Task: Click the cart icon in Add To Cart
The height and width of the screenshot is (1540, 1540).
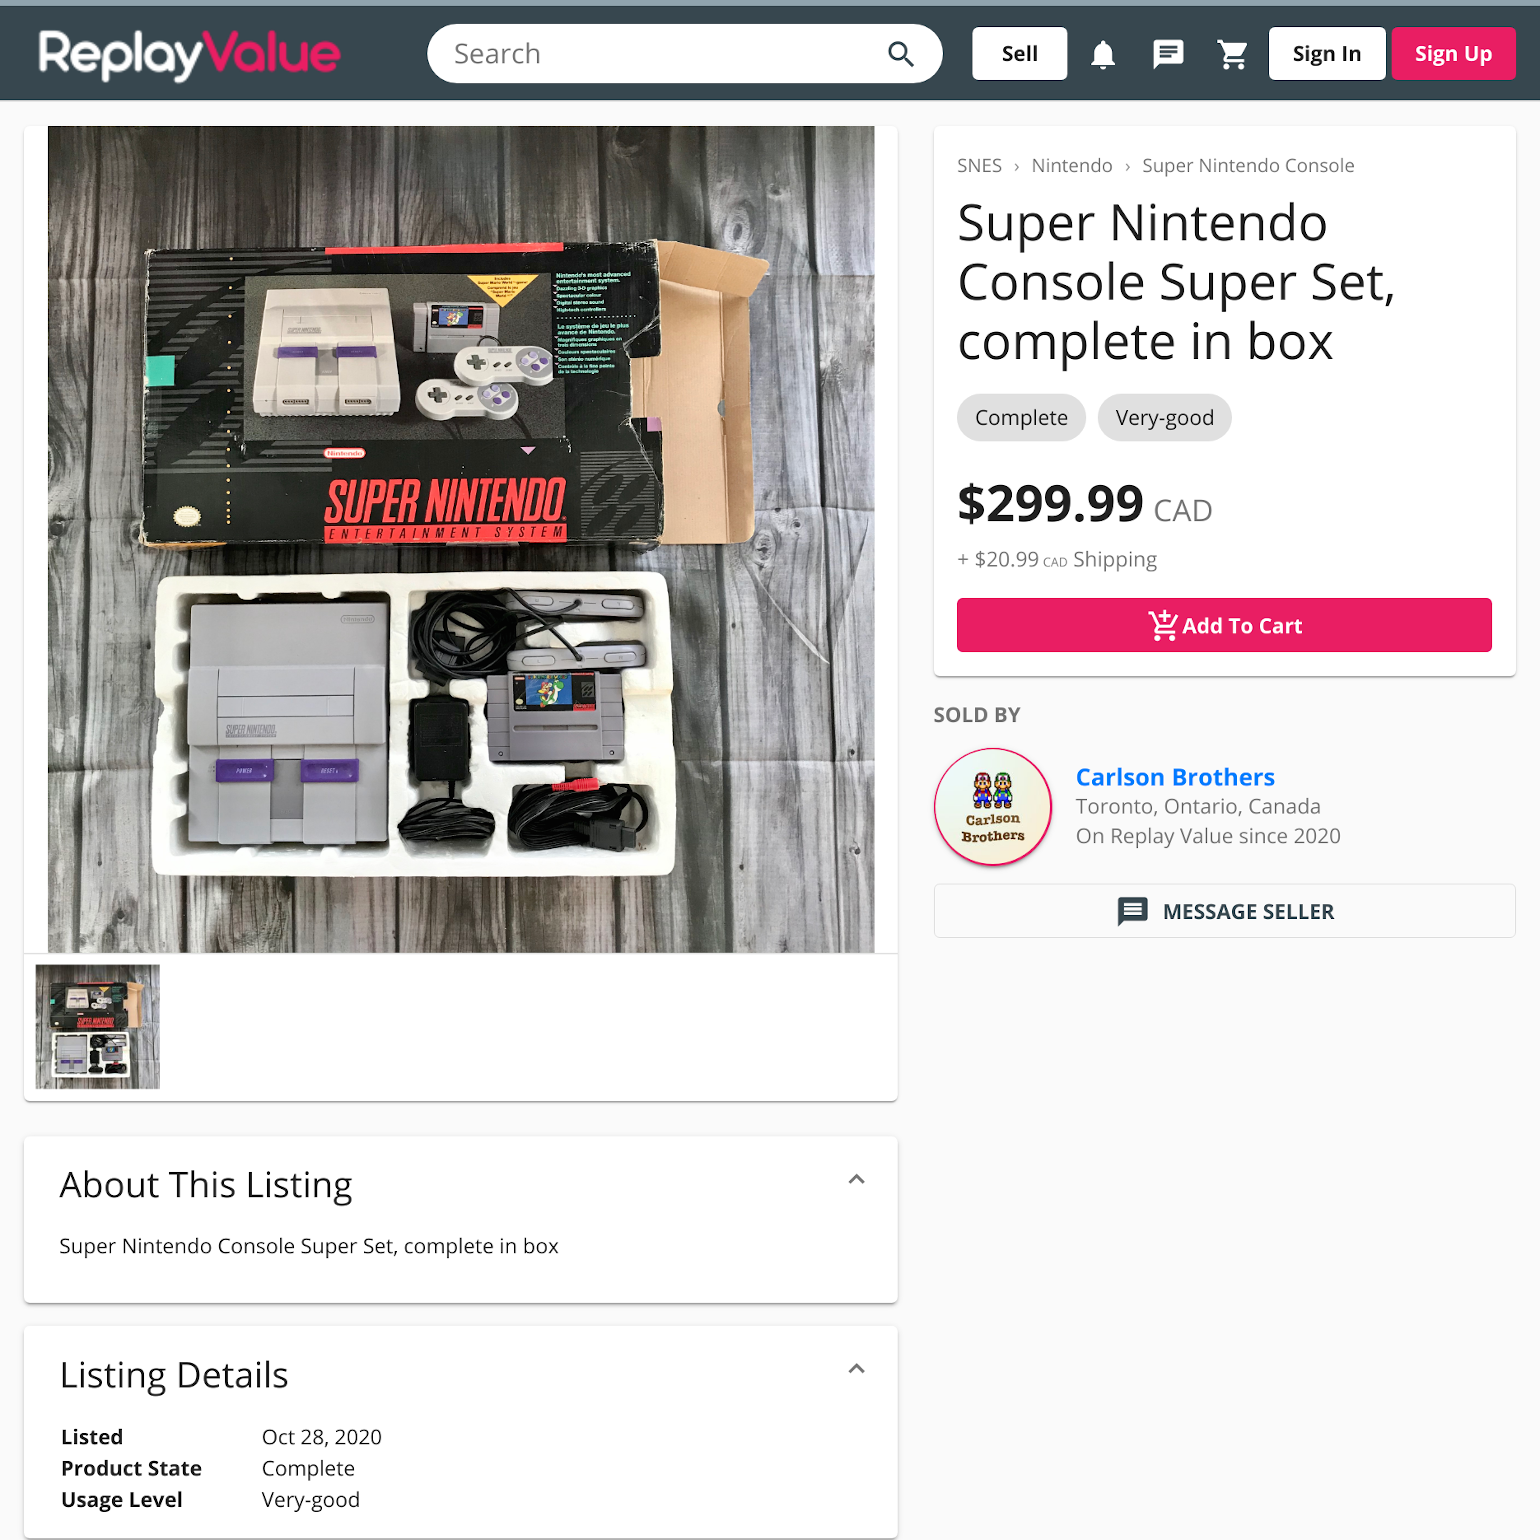Action: 1163,625
